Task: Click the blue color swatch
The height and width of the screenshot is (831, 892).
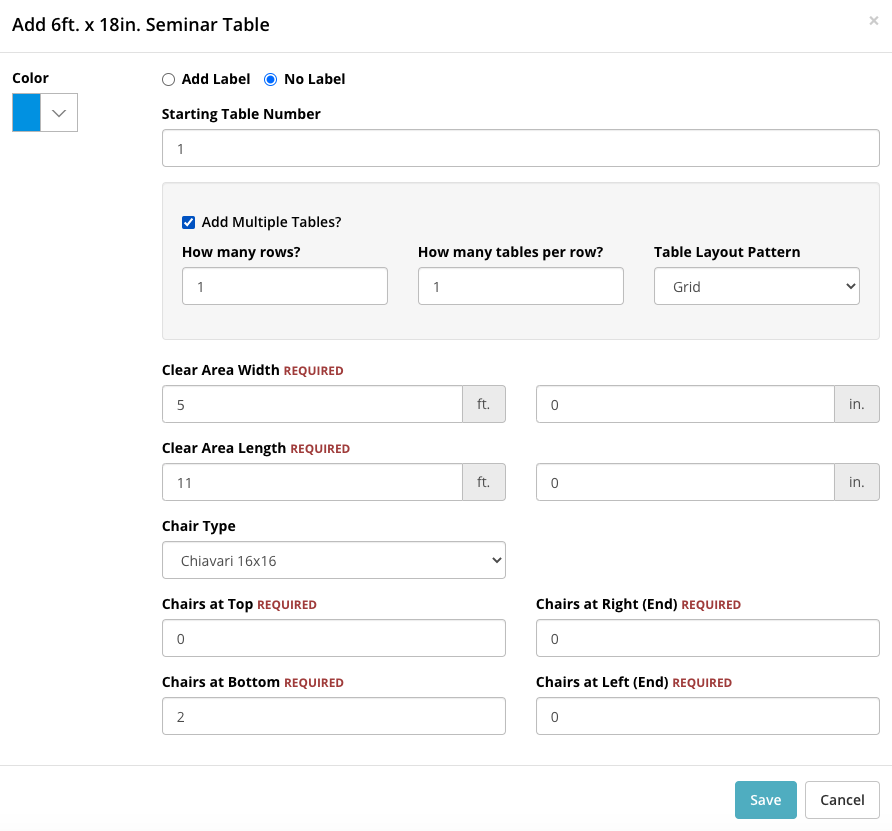Action: pos(27,113)
